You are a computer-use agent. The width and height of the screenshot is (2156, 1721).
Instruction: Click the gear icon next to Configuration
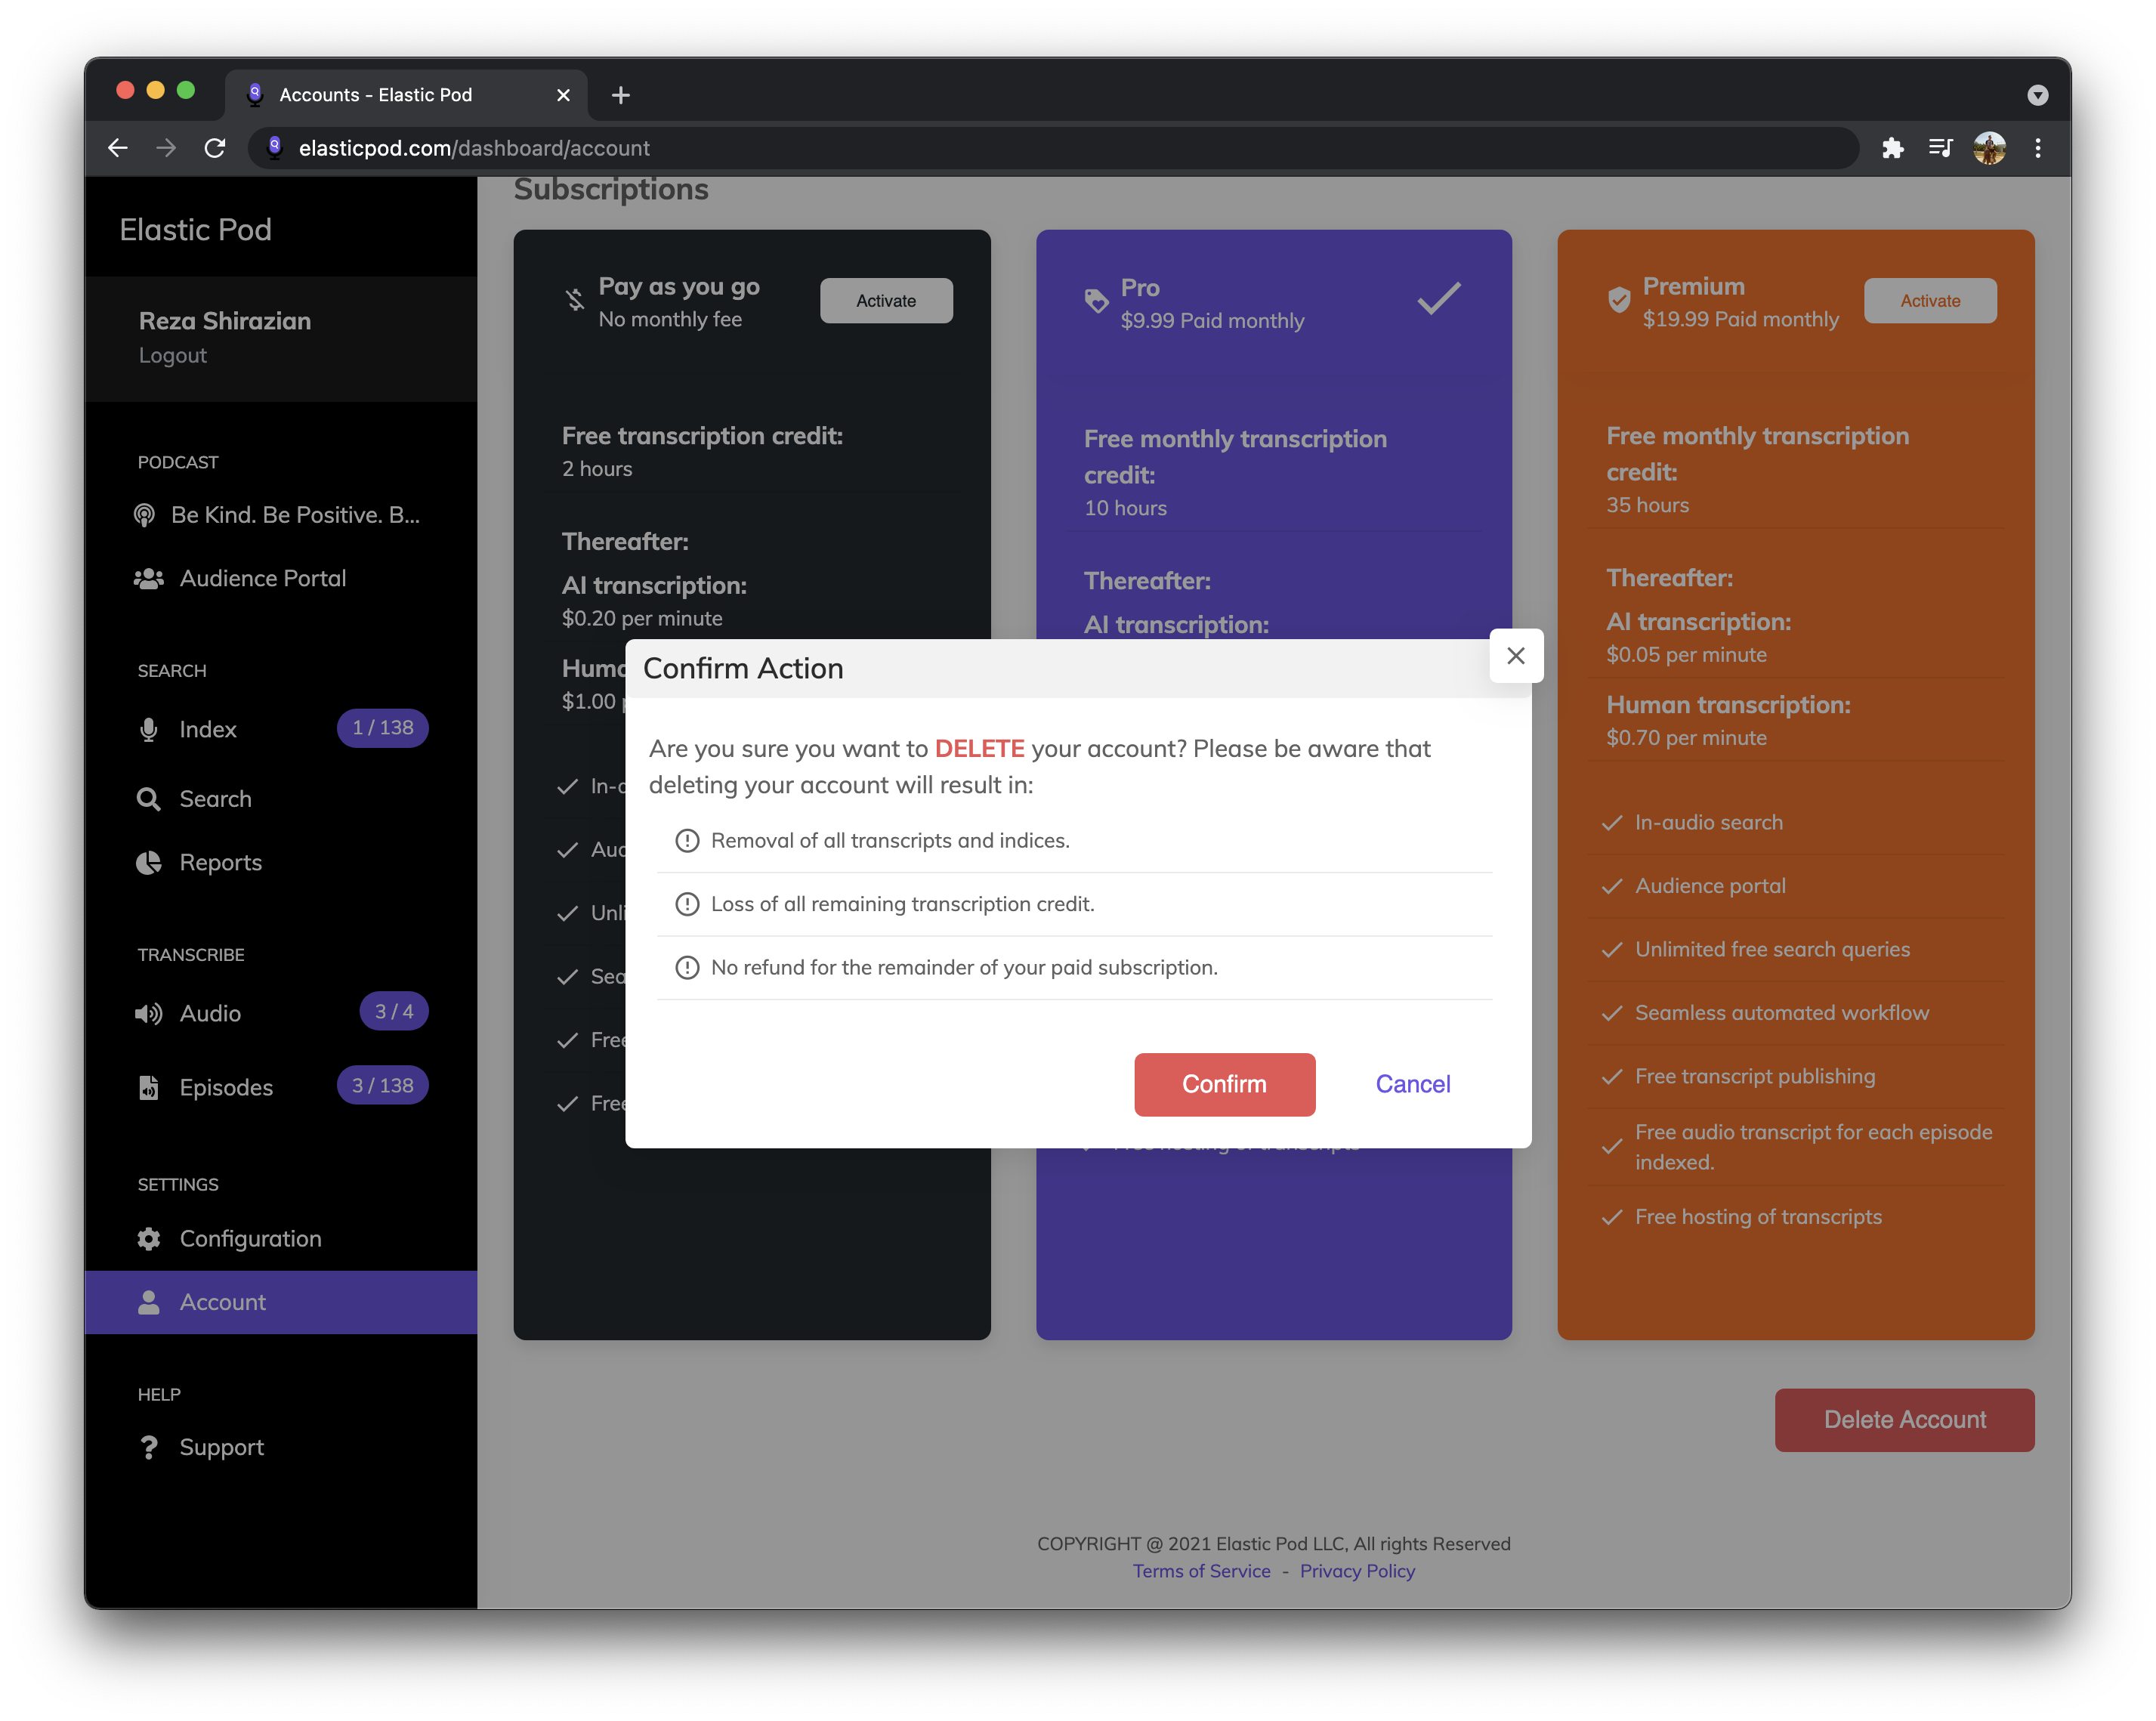148,1238
